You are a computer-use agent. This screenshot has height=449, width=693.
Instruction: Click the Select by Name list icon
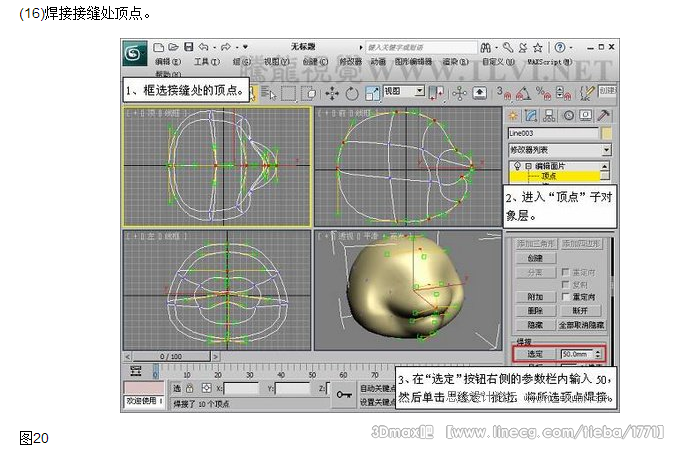click(268, 94)
